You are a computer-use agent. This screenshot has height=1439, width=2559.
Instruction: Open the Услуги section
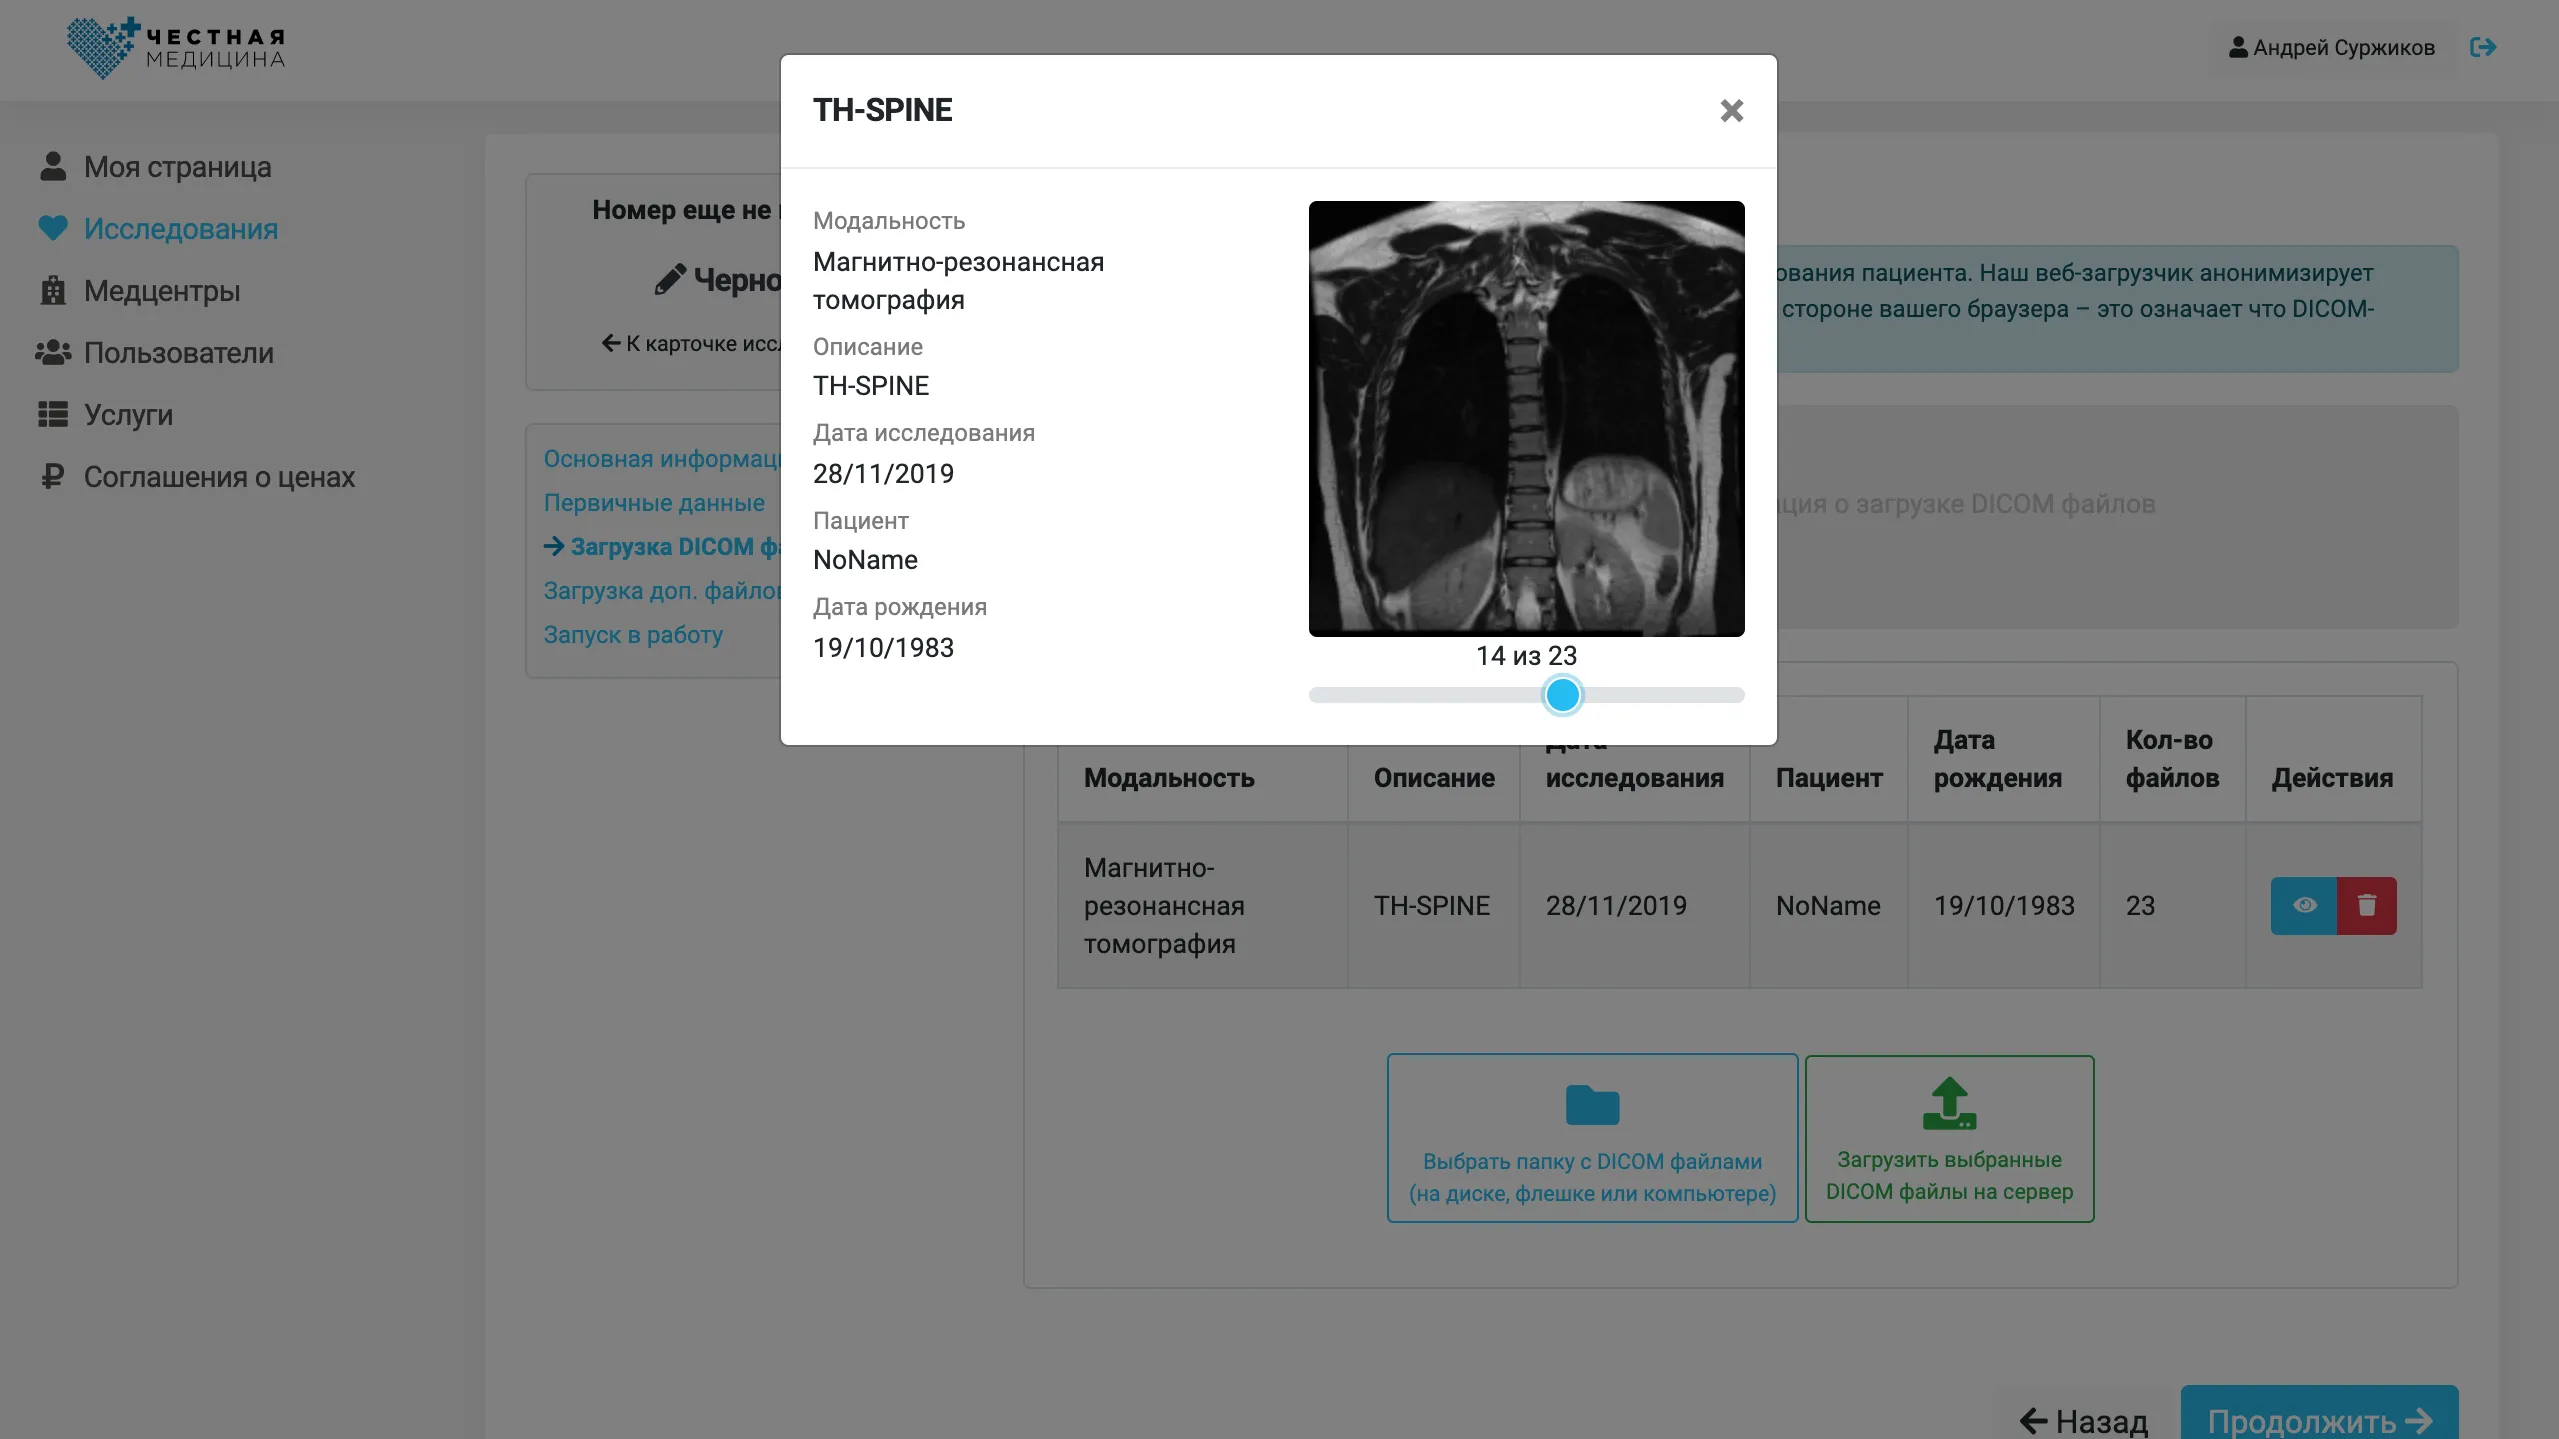[x=128, y=415]
